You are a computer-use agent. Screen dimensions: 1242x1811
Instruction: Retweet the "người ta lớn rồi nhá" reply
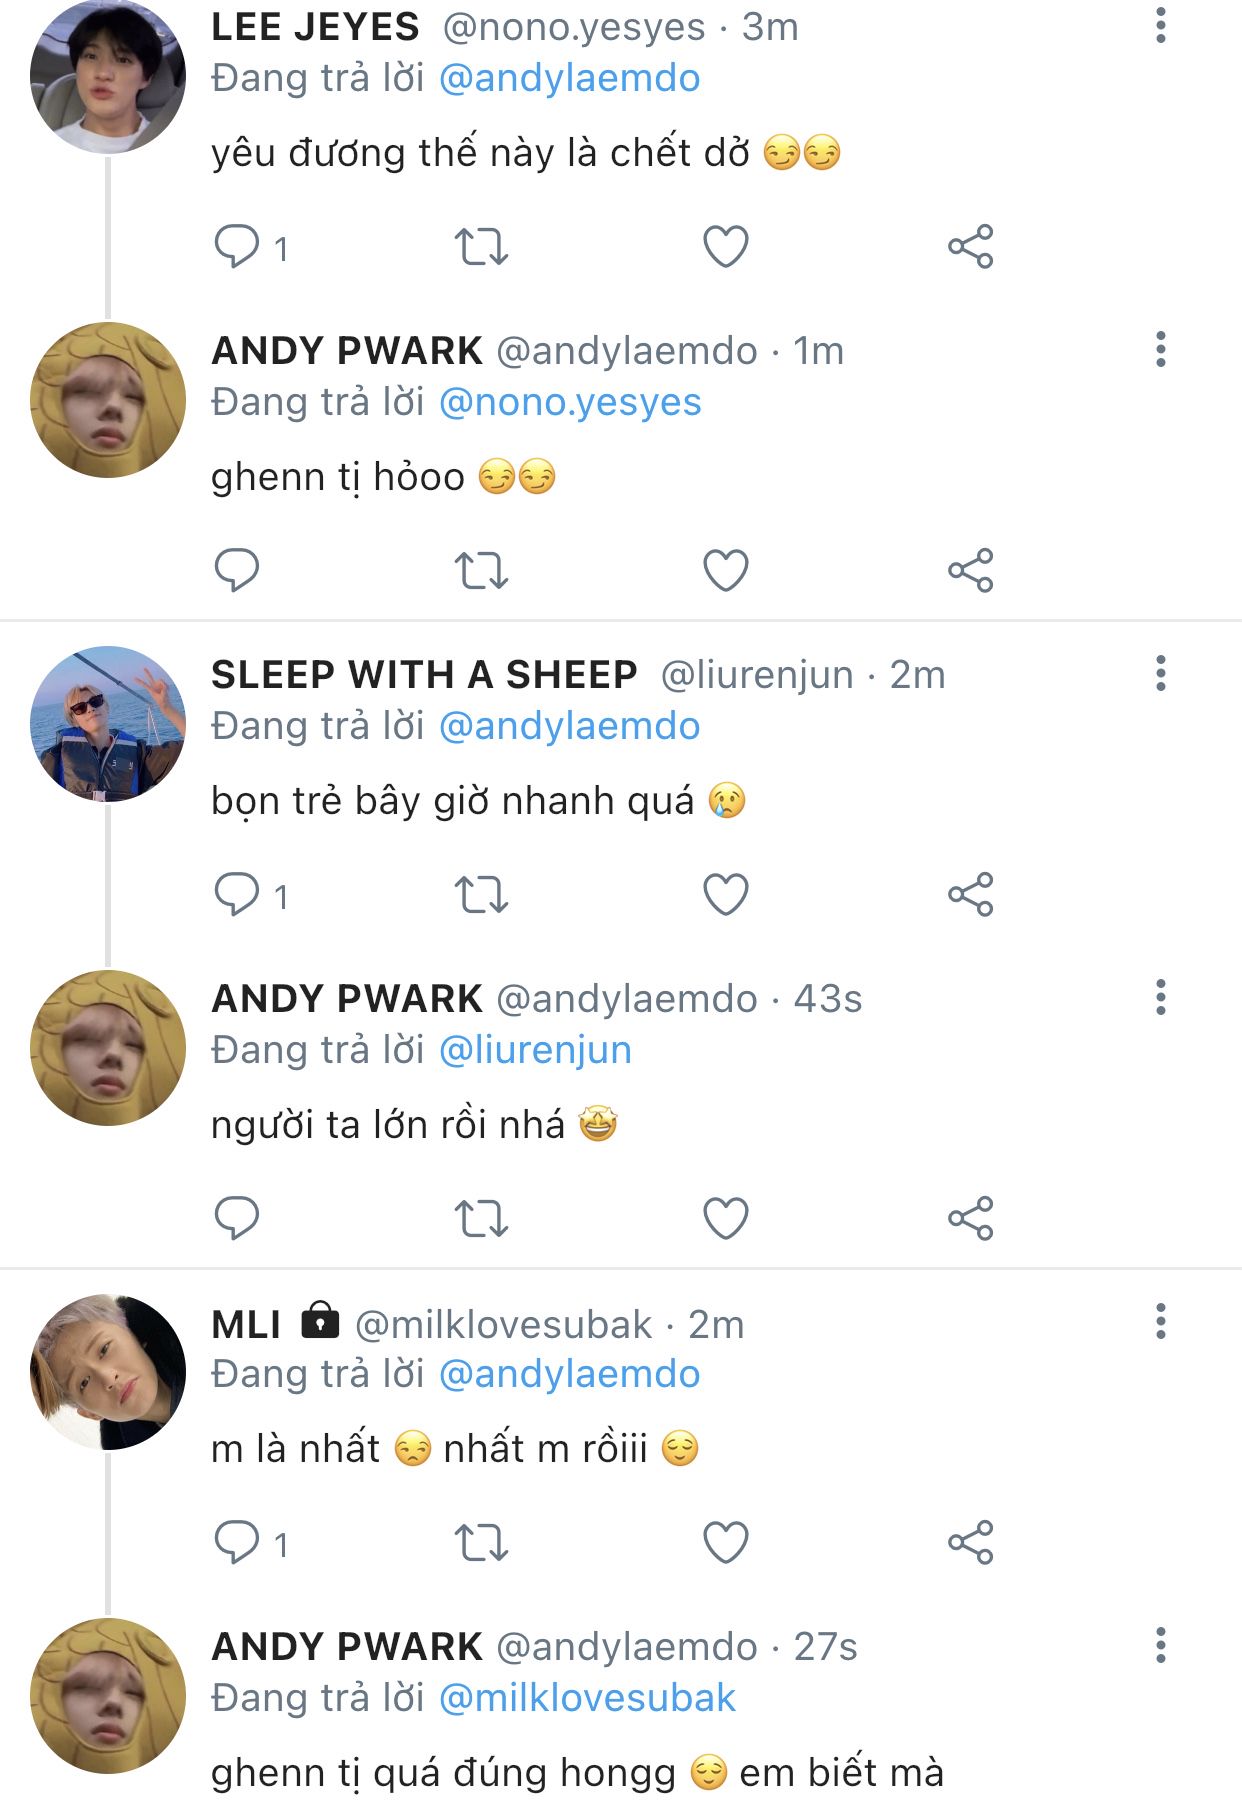481,1218
